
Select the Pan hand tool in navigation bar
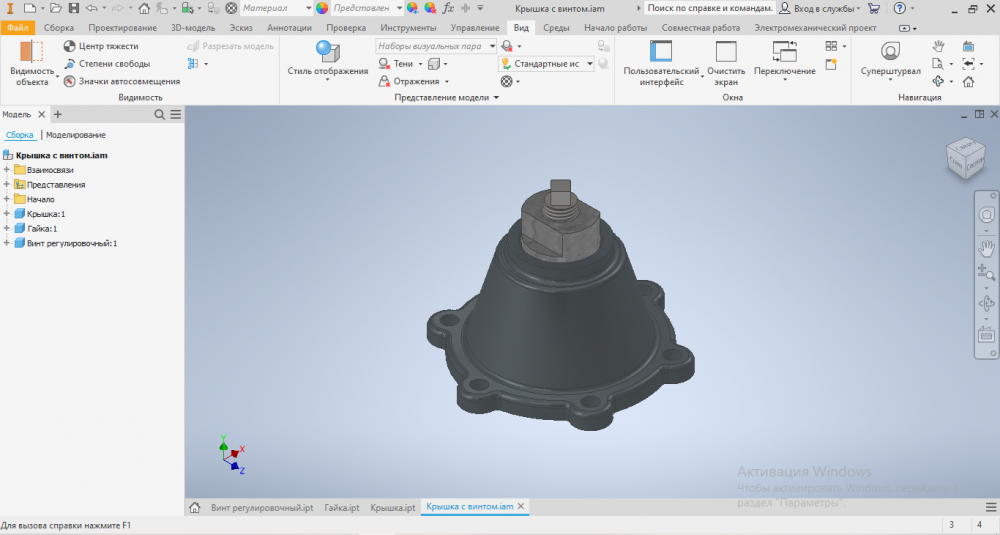pyautogui.click(x=986, y=246)
